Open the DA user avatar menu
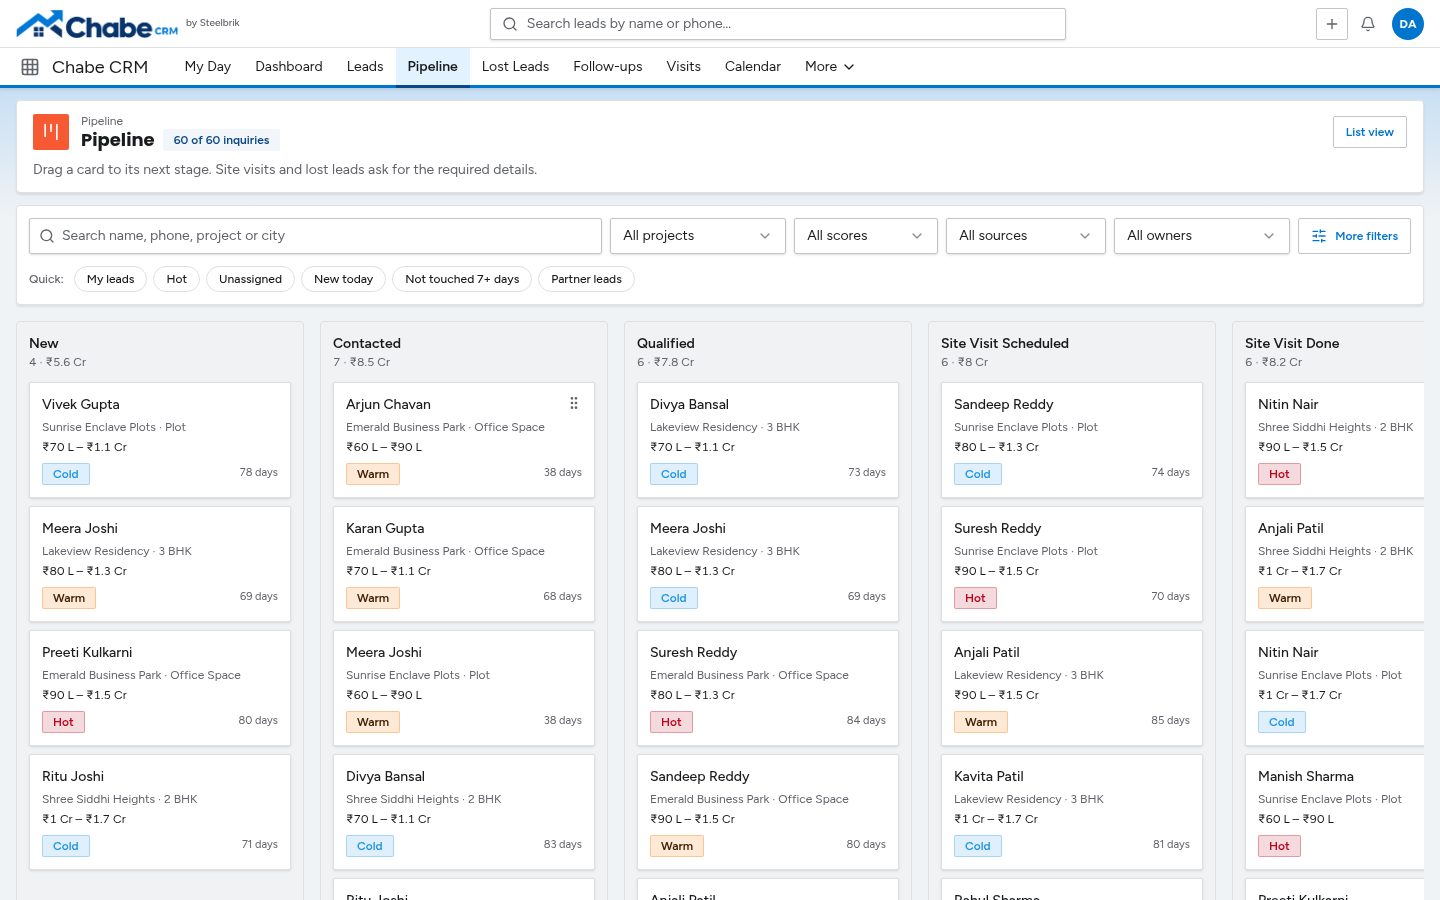Image resolution: width=1440 pixels, height=900 pixels. click(1408, 24)
